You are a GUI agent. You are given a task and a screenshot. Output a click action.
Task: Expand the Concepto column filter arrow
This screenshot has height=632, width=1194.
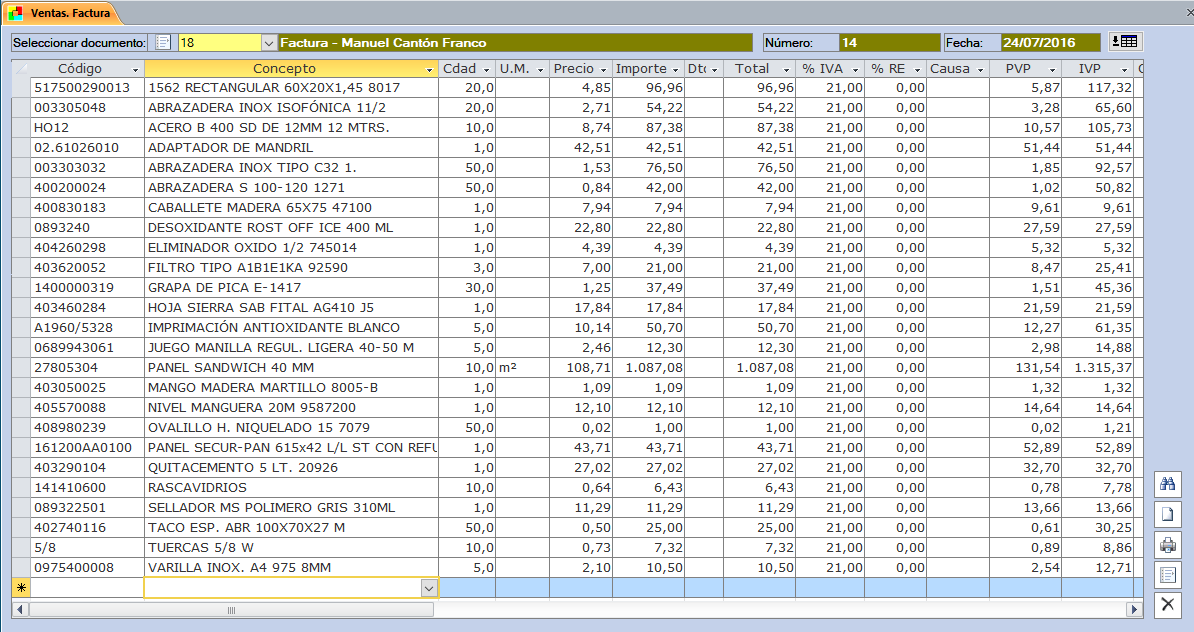(x=429, y=70)
